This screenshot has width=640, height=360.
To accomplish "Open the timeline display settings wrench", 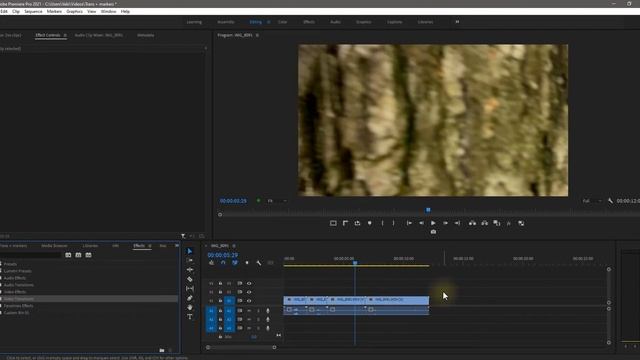I will (259, 263).
